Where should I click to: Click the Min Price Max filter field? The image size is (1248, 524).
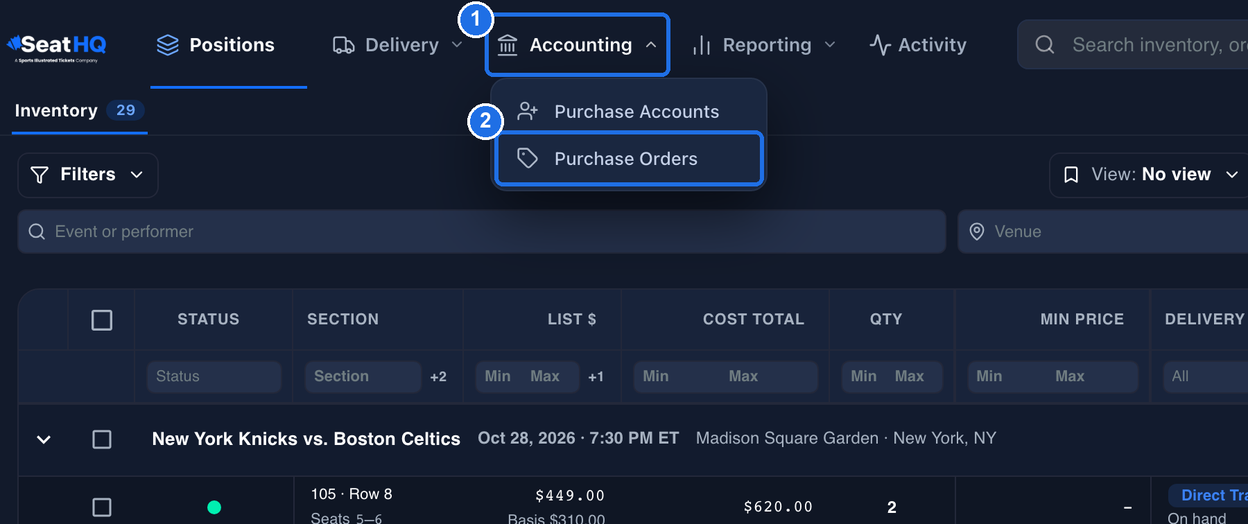[x=1094, y=376]
